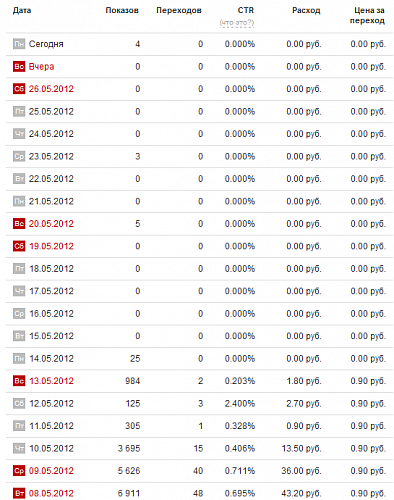Click the red Сб icon for 19.05.2012
The width and height of the screenshot is (394, 500).
click(x=19, y=246)
